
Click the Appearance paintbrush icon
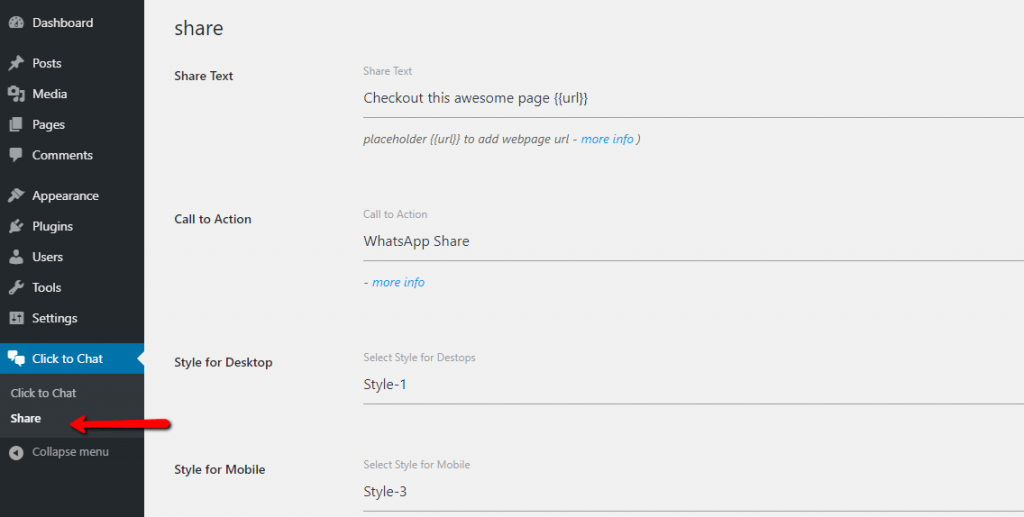[x=16, y=196]
